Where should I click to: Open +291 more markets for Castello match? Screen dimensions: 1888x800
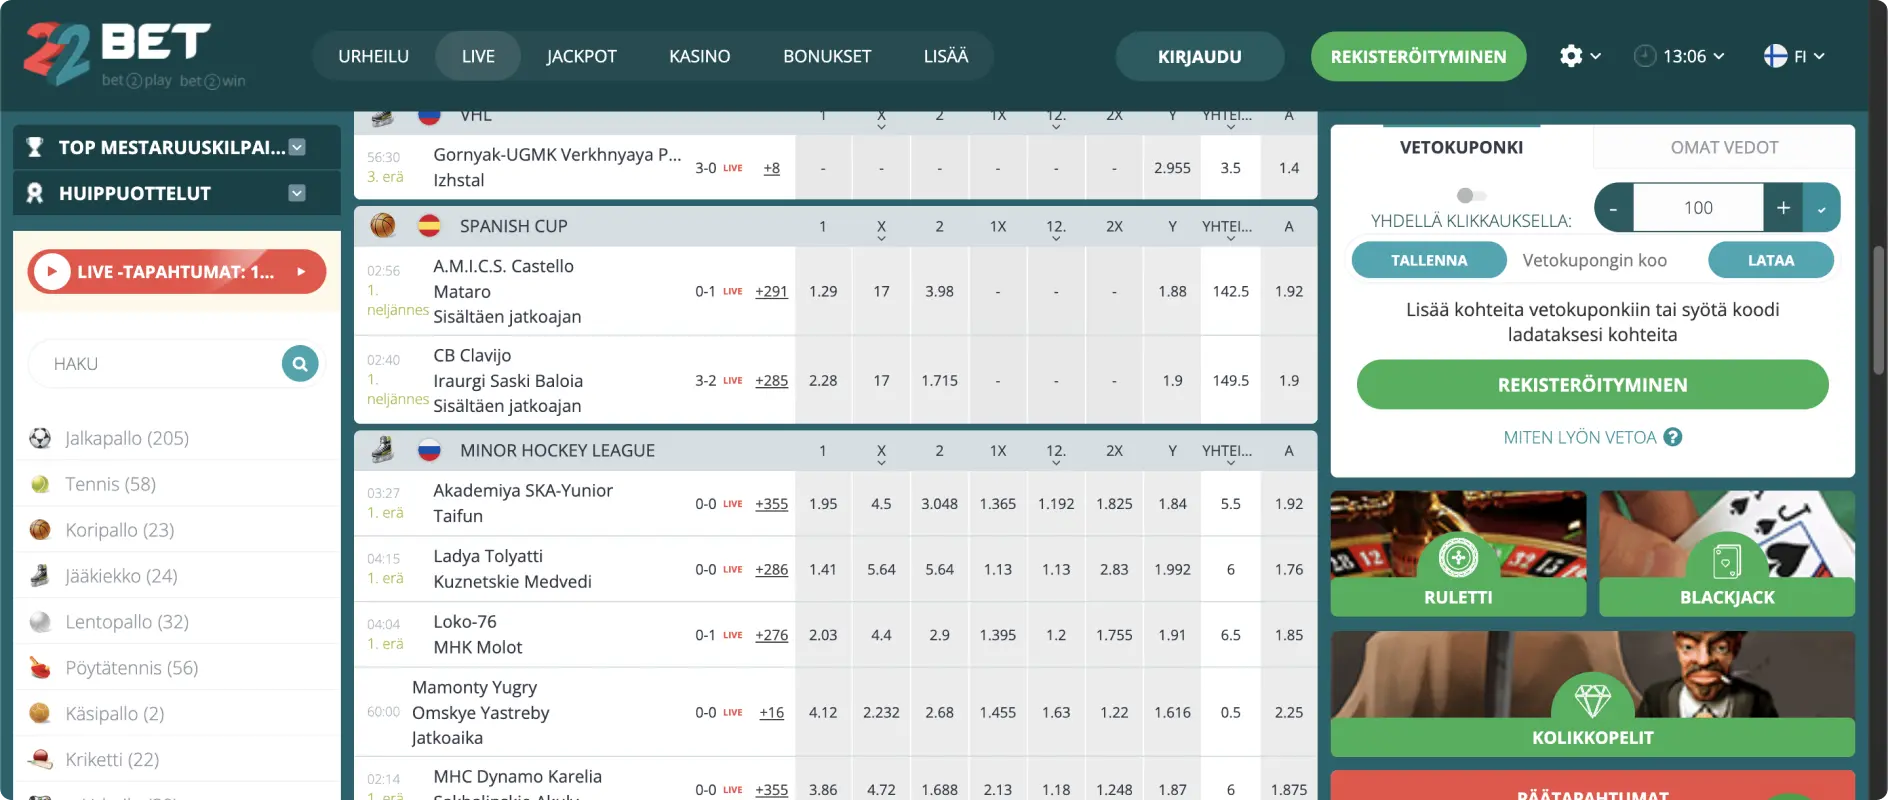[771, 291]
